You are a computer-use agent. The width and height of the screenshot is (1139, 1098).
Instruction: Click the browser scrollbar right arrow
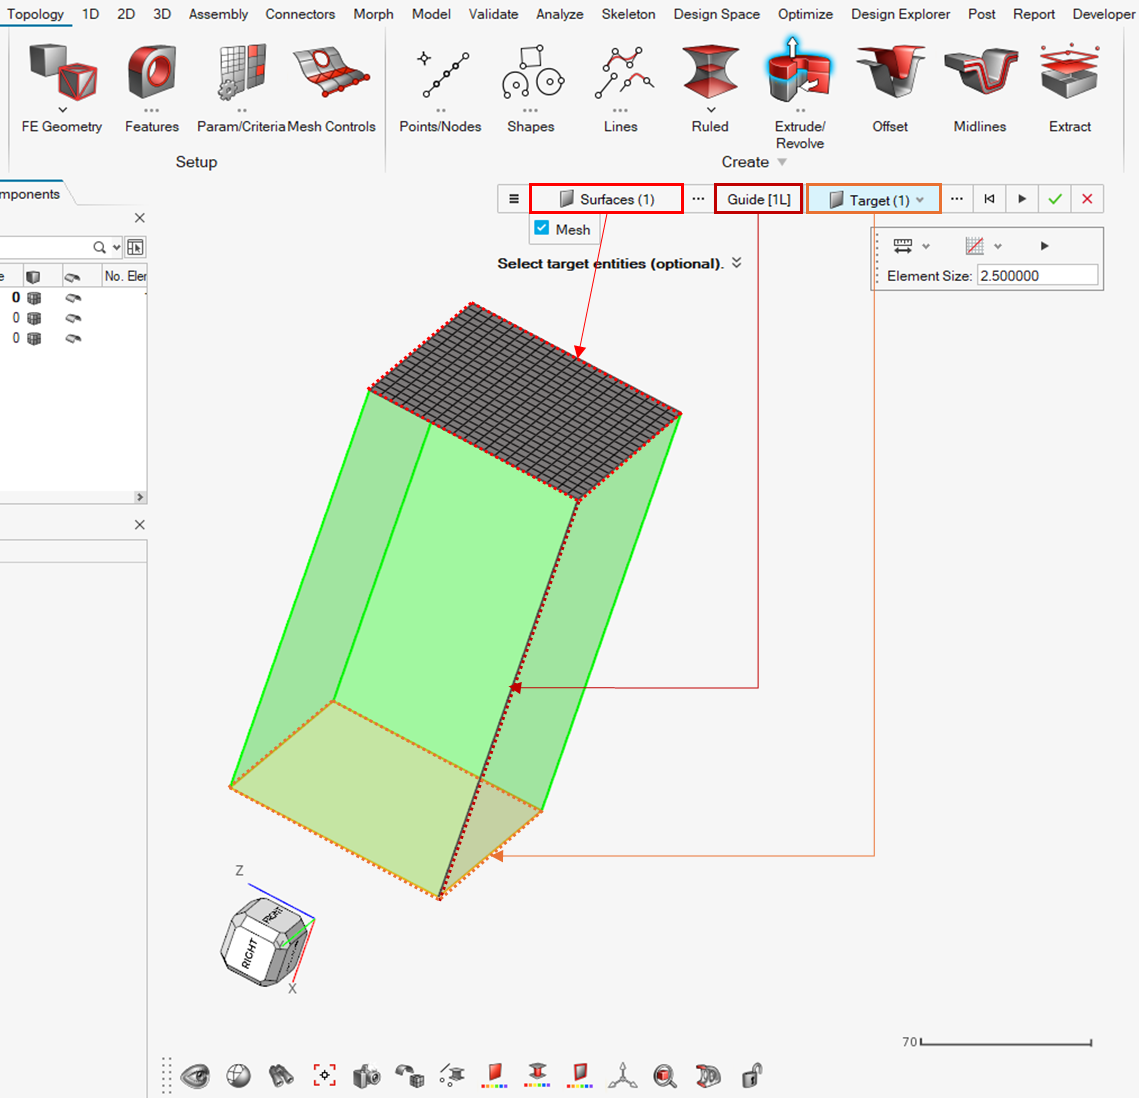point(140,497)
